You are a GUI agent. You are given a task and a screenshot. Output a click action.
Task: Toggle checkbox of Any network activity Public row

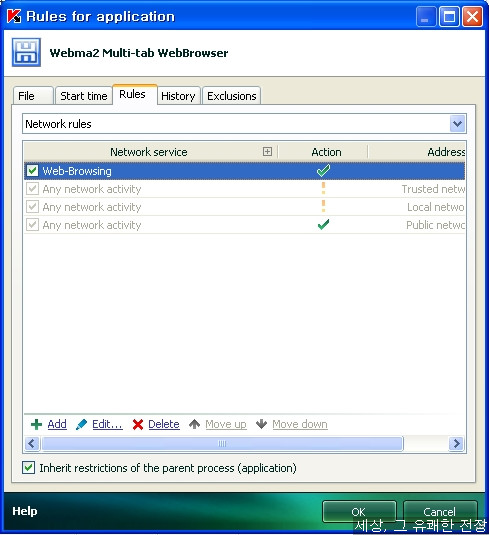click(x=32, y=225)
